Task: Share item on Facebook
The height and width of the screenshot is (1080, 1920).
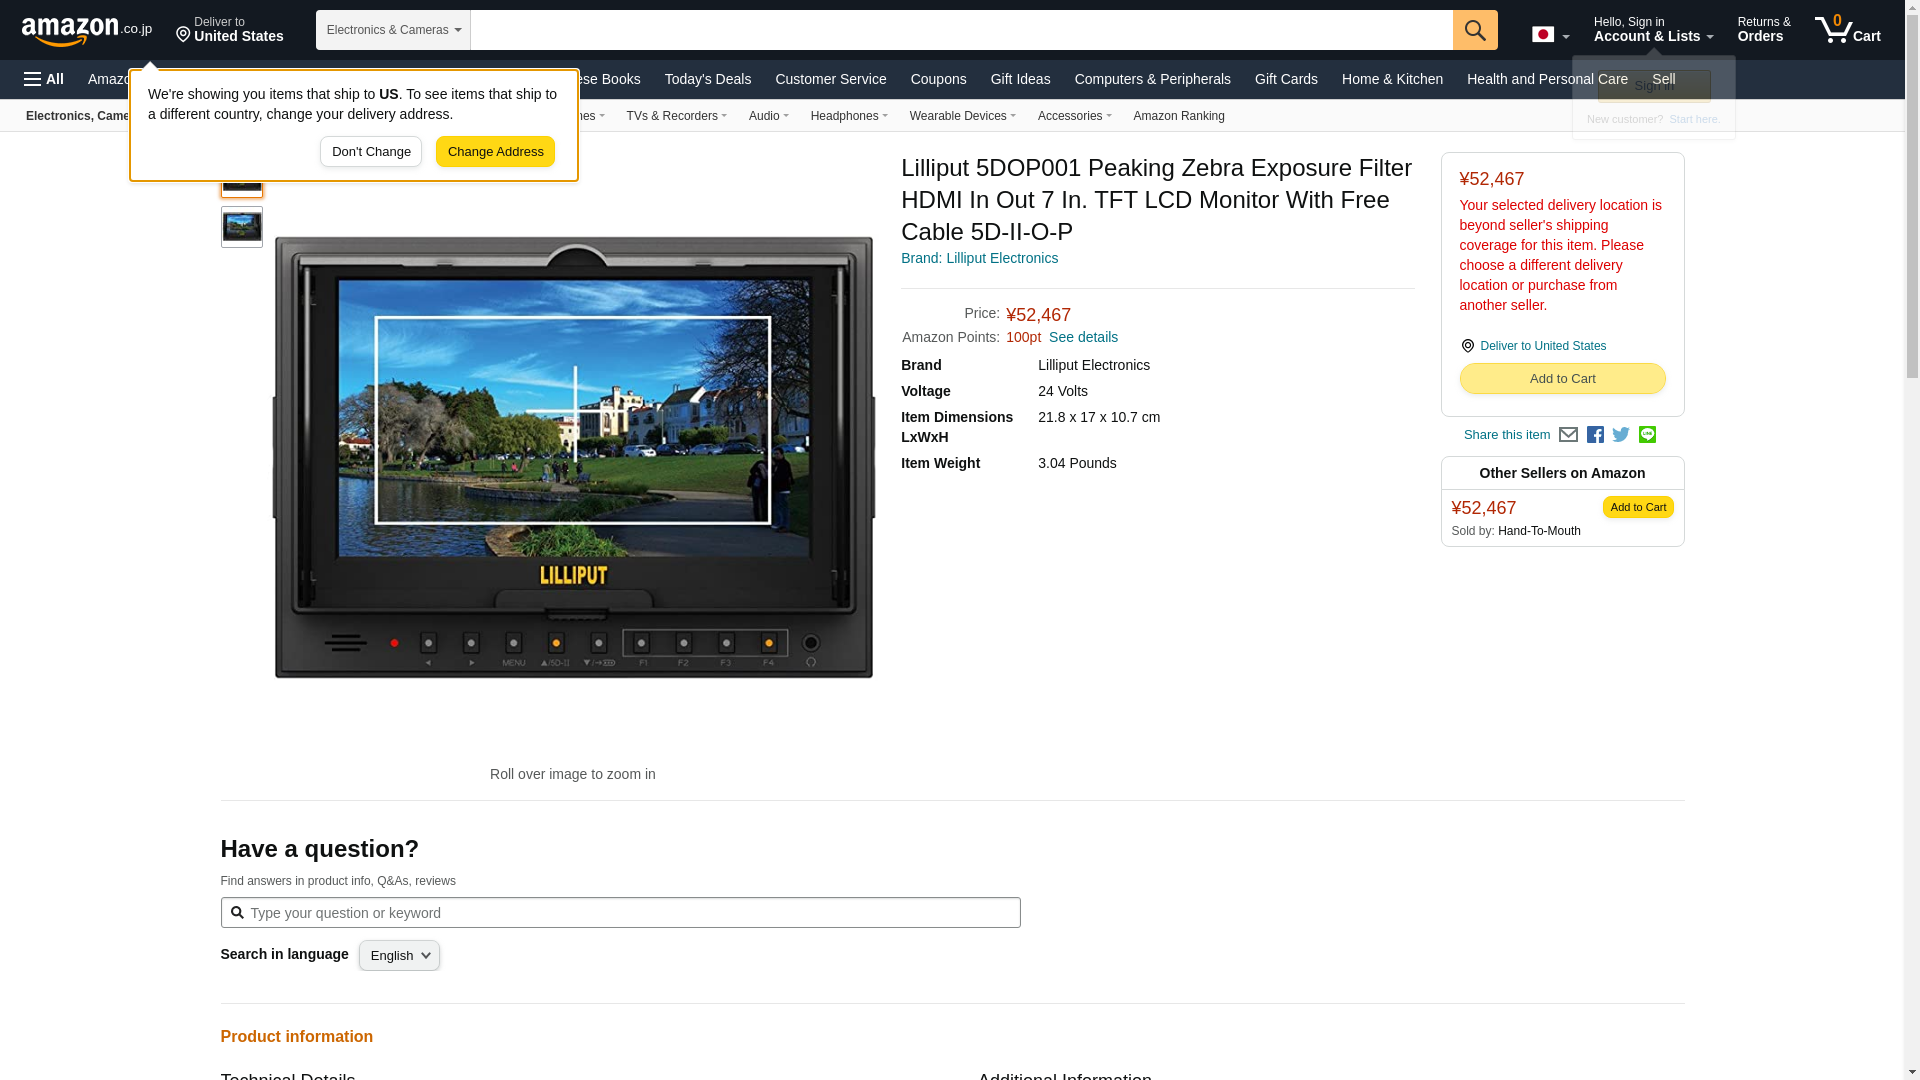Action: click(1595, 435)
